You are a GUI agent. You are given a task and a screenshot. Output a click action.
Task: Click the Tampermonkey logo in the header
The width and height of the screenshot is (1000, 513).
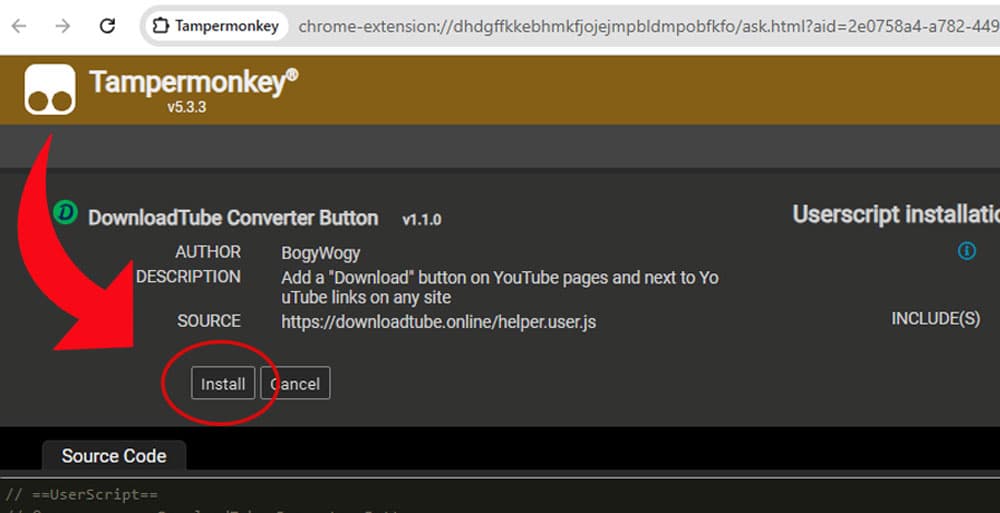[50, 89]
